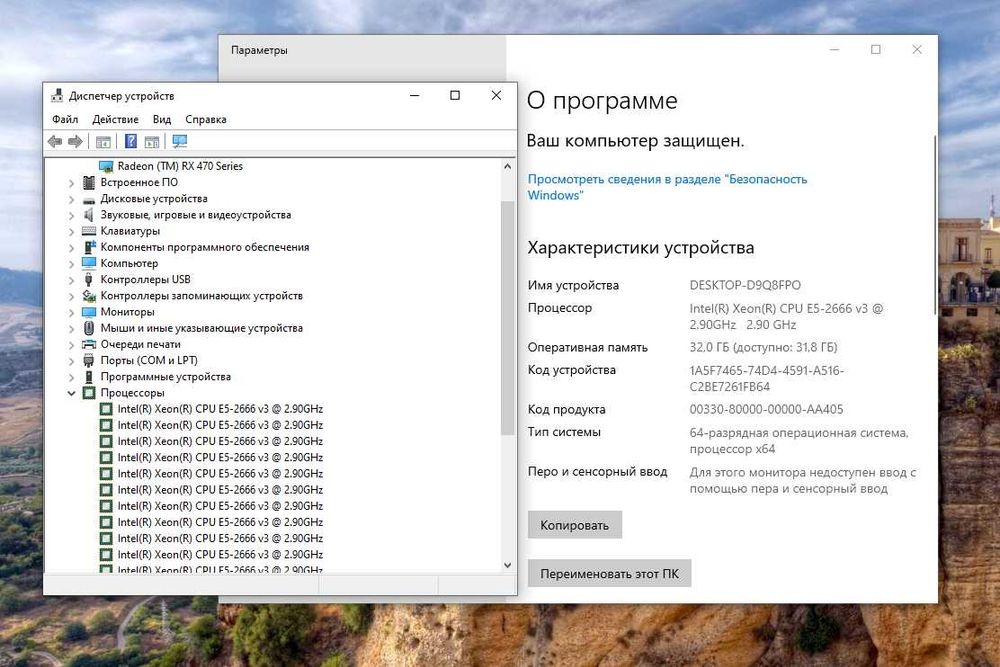Open the Справка menu
Image resolution: width=1000 pixels, height=667 pixels.
click(206, 119)
